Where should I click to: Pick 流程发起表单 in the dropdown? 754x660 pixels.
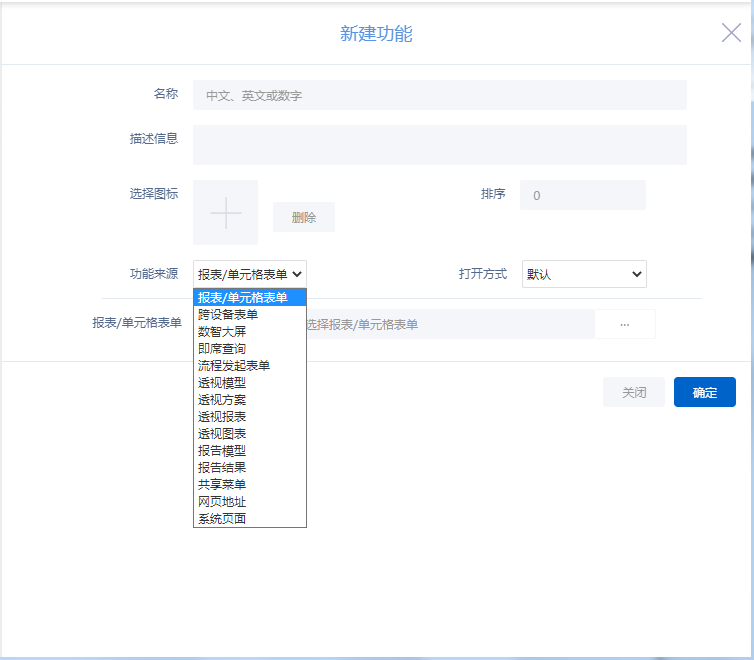point(233,365)
